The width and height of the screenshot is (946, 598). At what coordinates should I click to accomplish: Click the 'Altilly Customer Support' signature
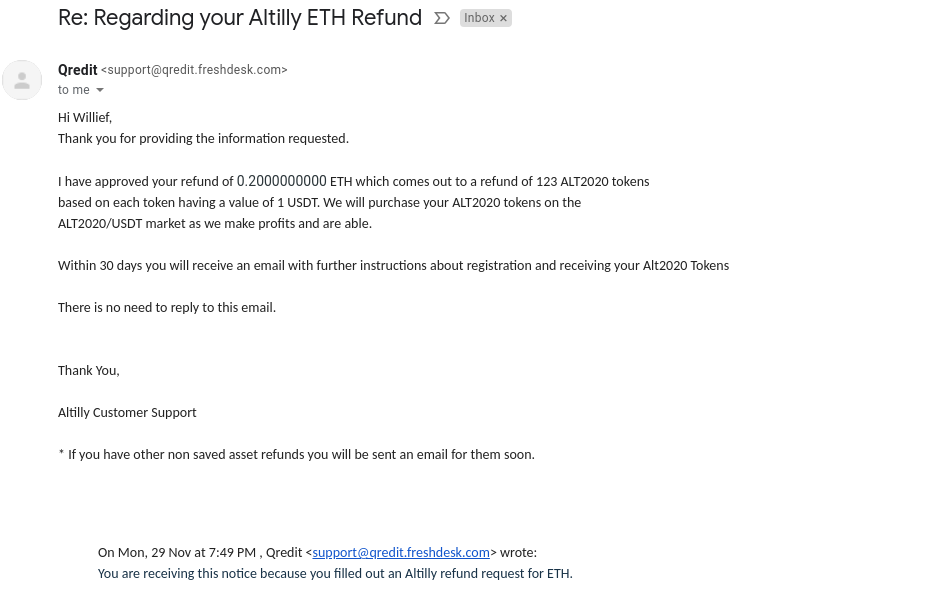tap(127, 412)
